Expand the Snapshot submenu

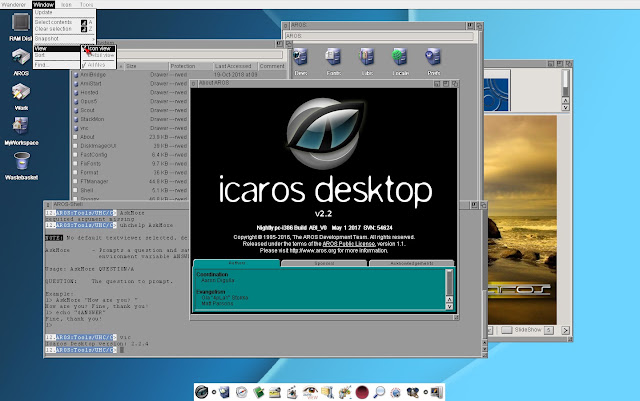point(64,38)
